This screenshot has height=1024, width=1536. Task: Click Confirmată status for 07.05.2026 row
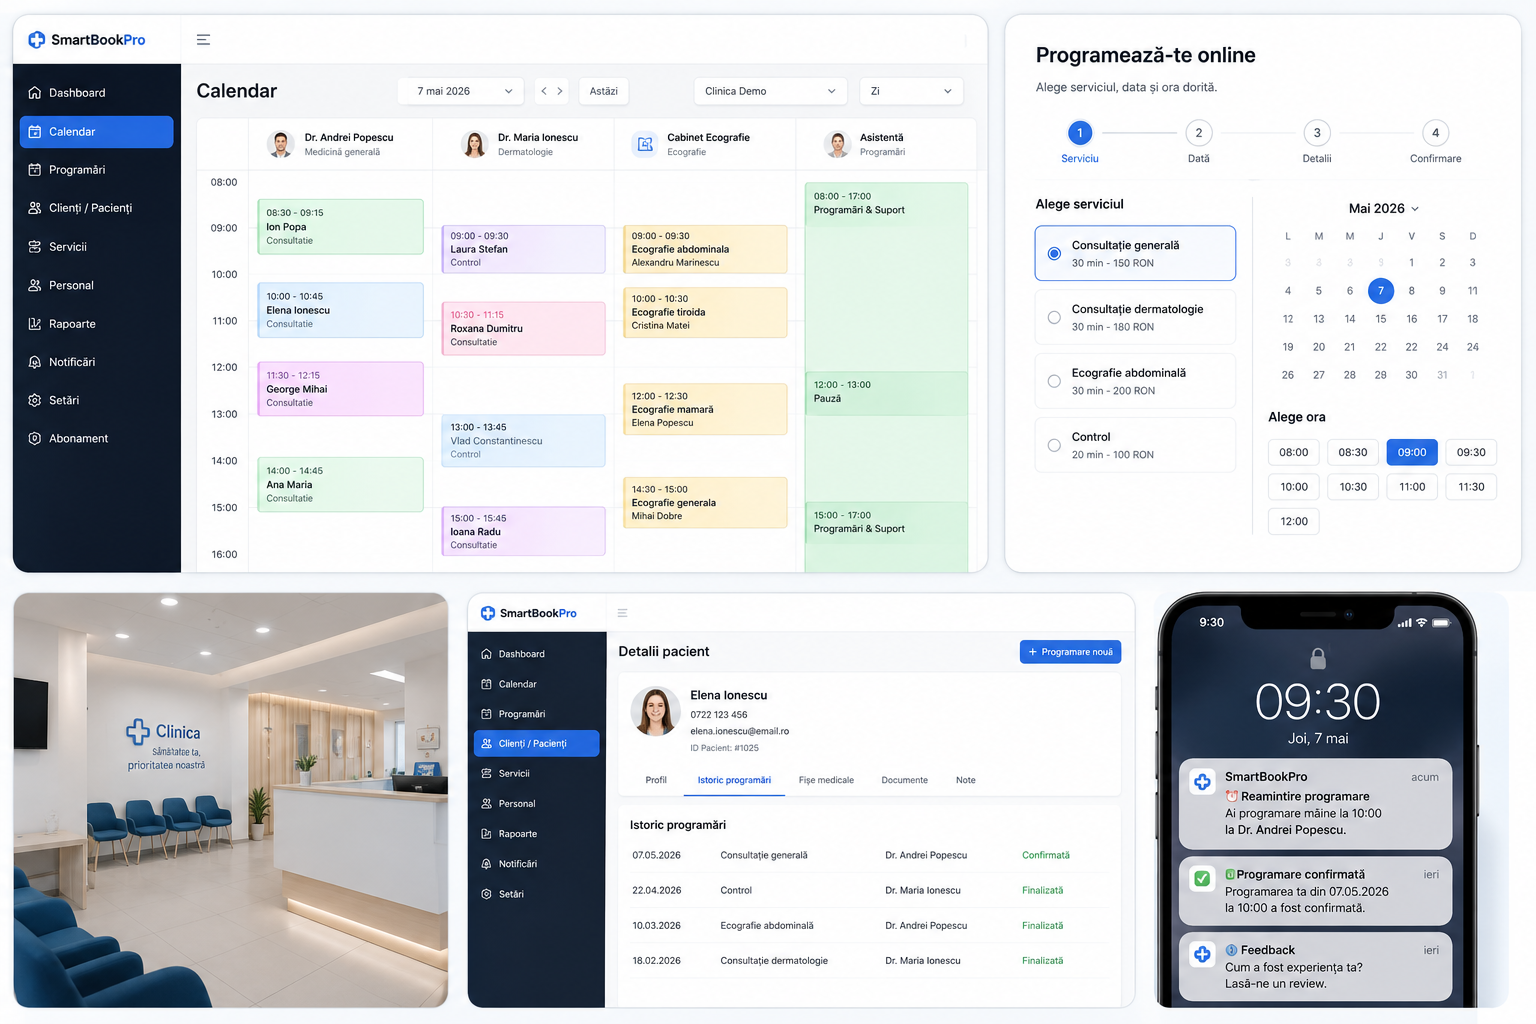pos(1046,856)
